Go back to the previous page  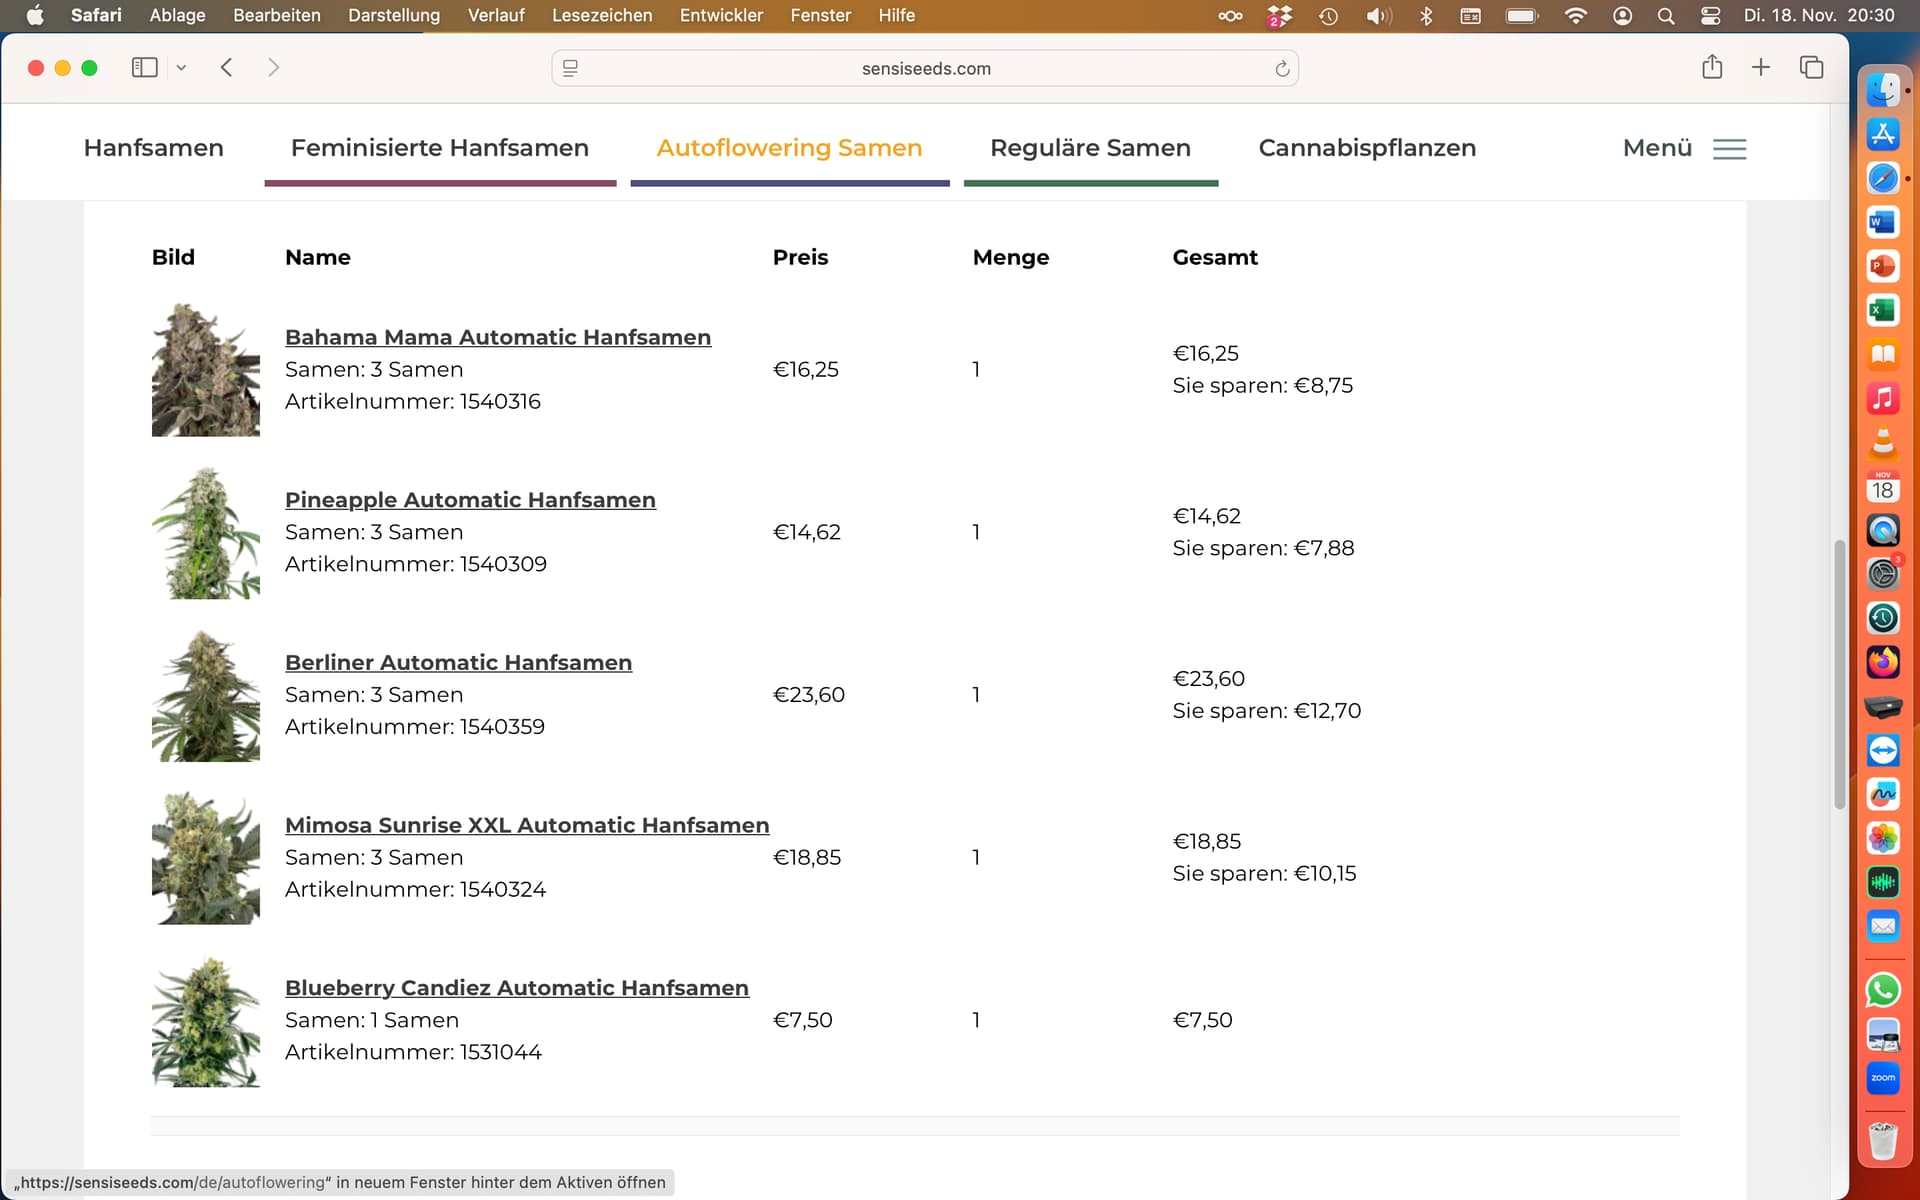227,67
